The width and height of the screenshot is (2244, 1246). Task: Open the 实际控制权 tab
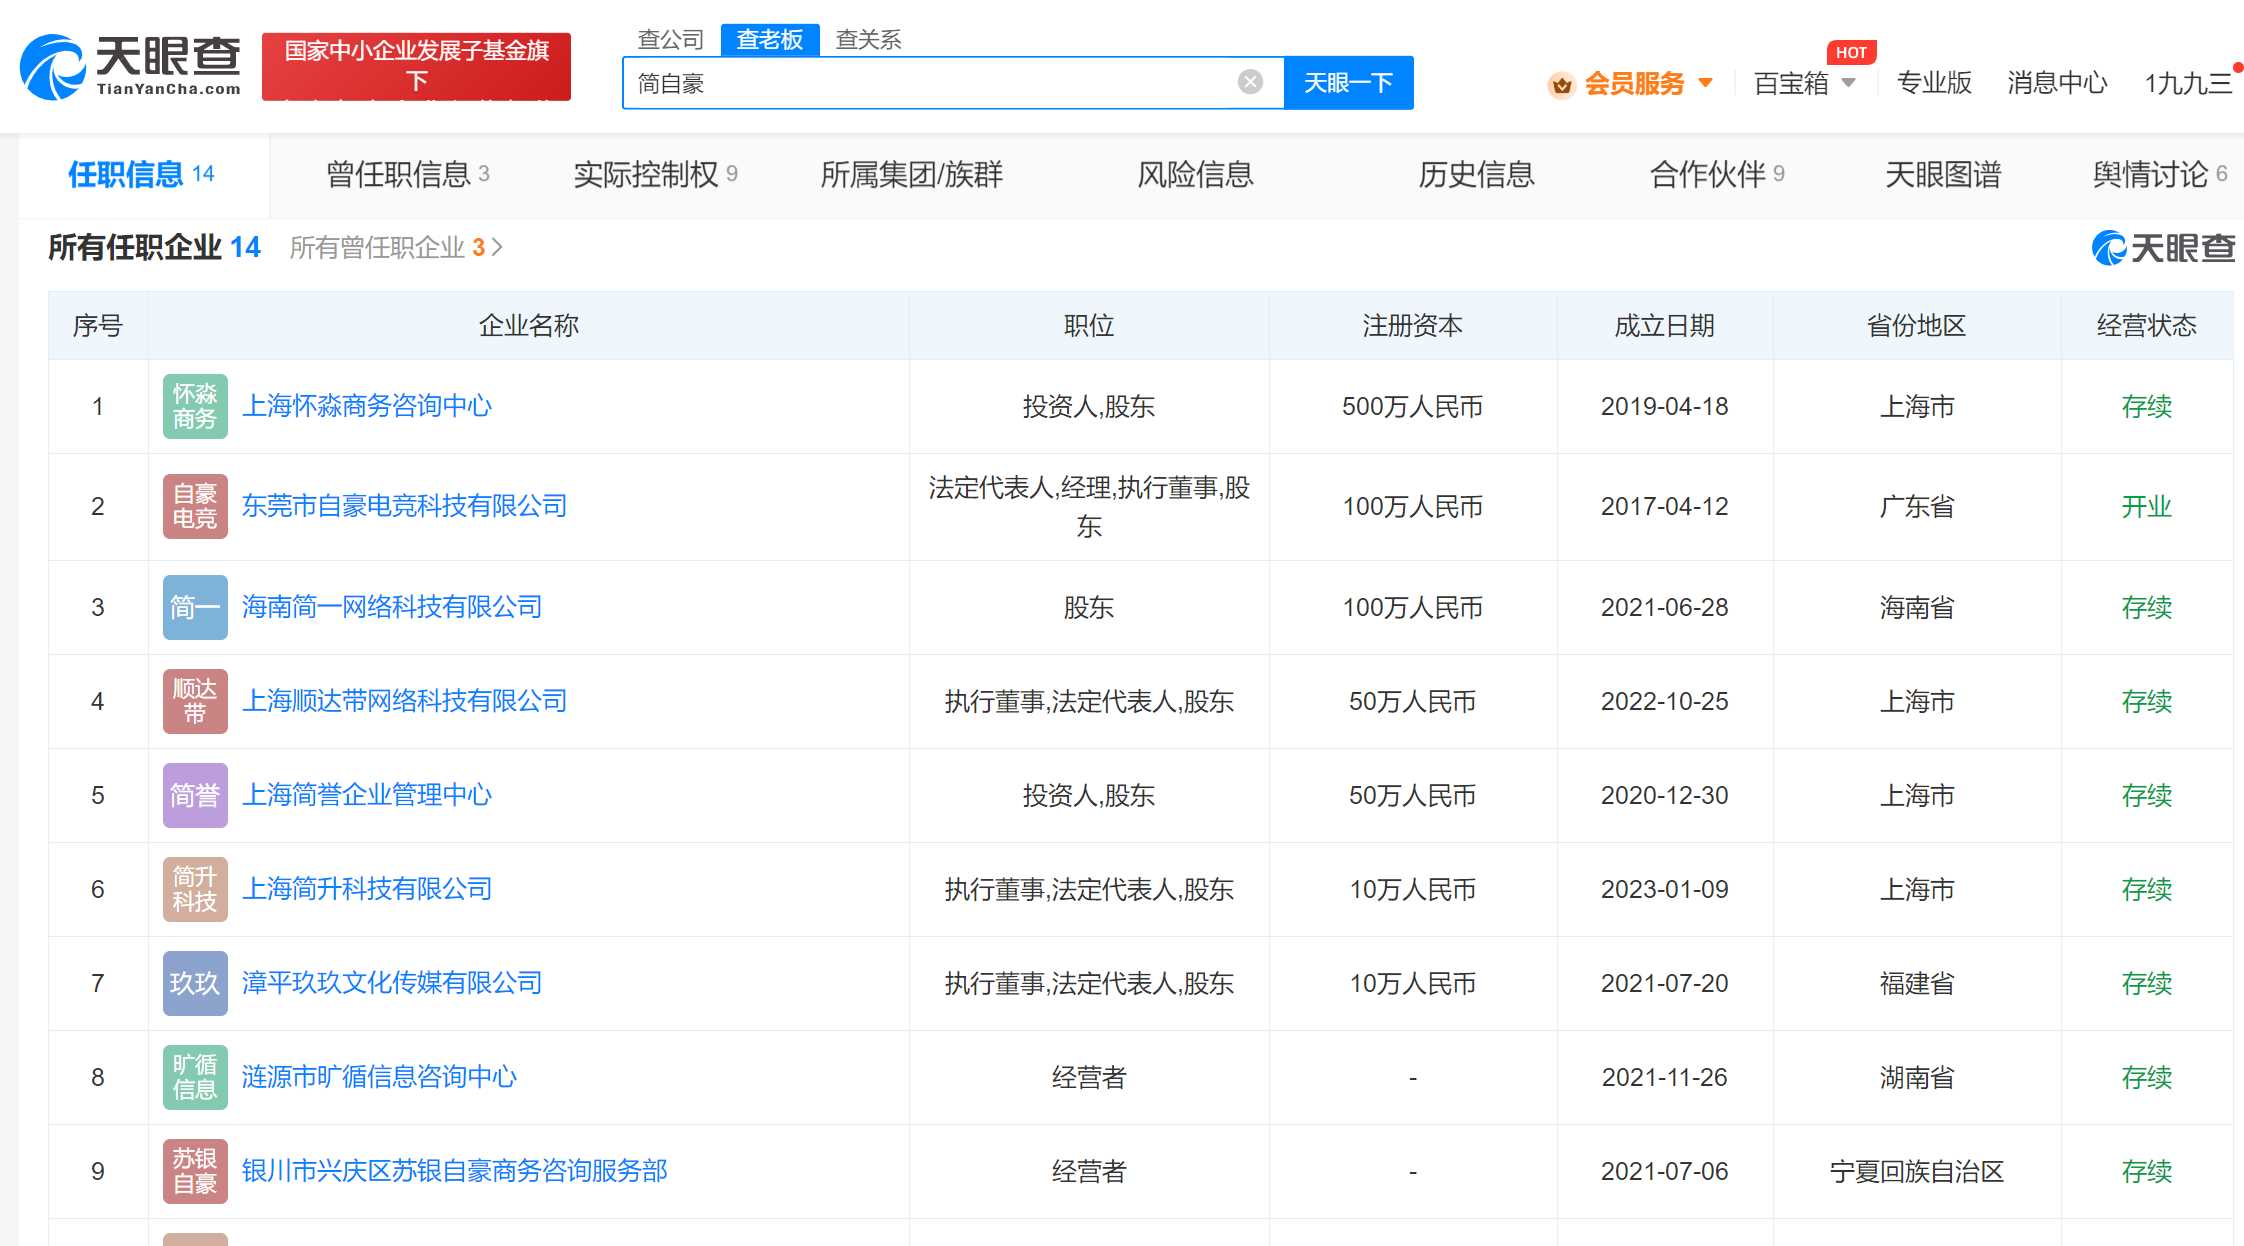point(656,175)
